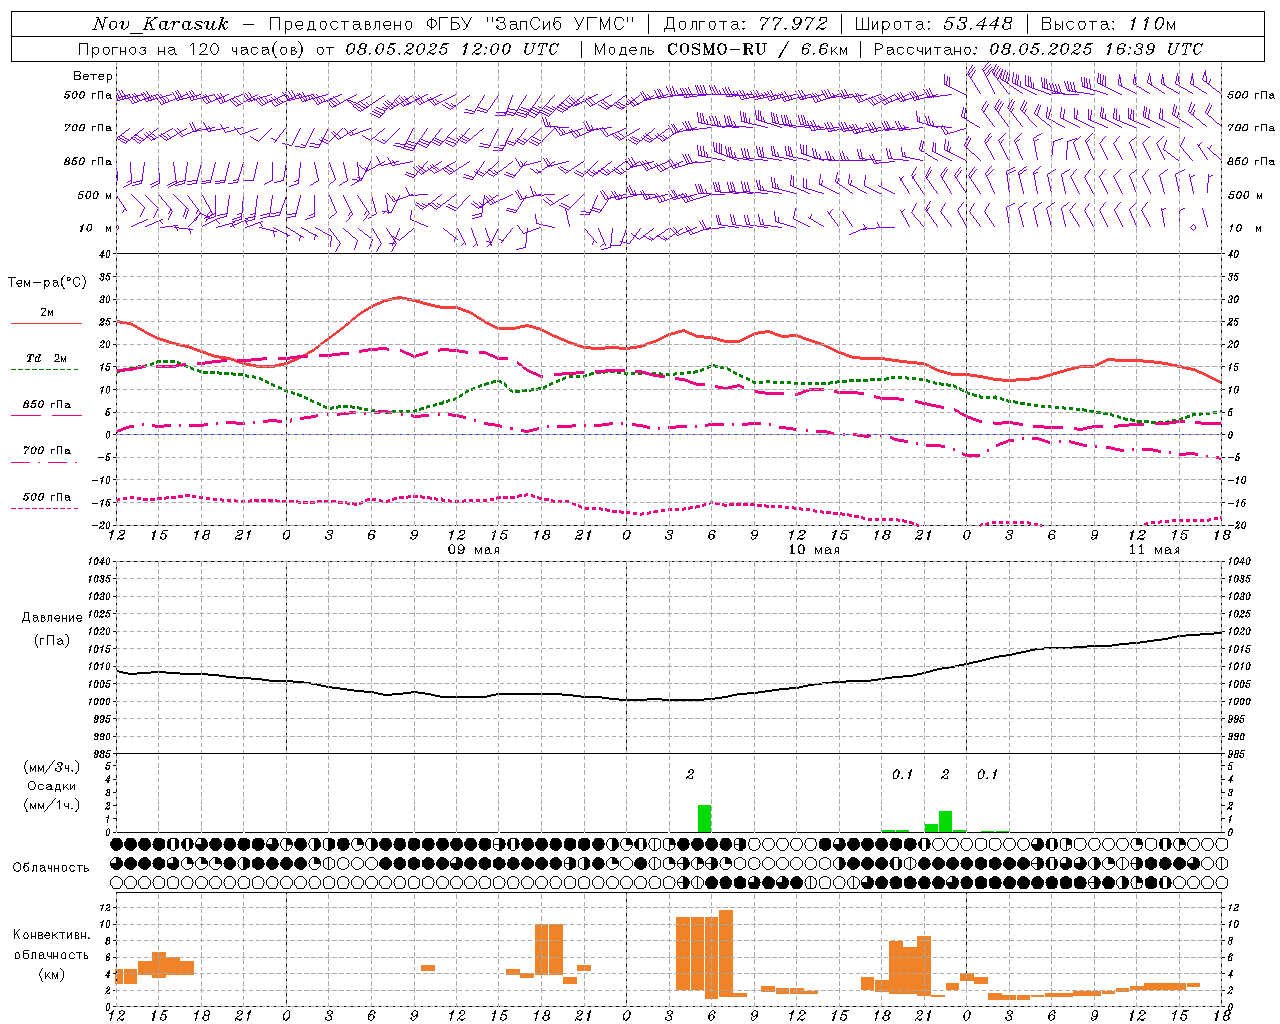The height and width of the screenshot is (1024, 1280).
Task: Click the tallest orange convective cloud bar
Action: (726, 953)
